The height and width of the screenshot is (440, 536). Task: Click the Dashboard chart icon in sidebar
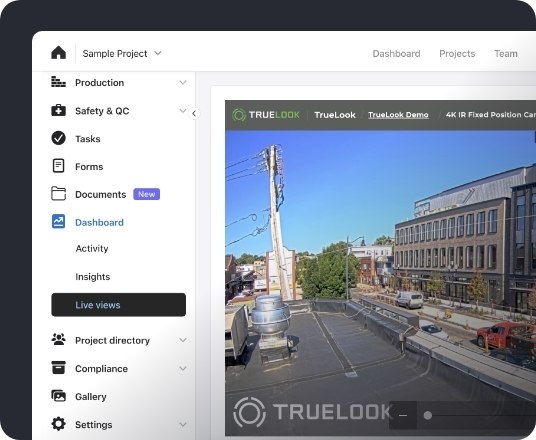58,222
